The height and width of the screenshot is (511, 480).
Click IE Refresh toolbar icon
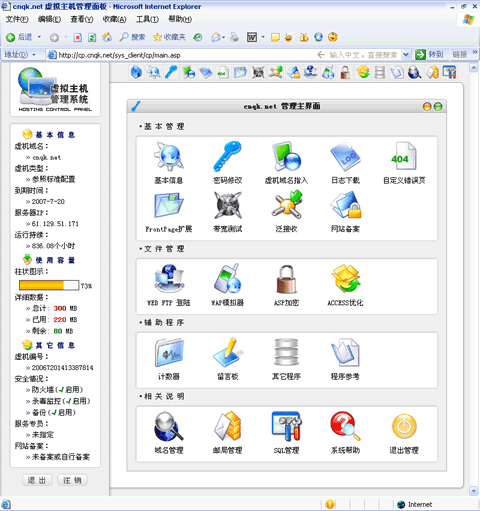[92, 37]
